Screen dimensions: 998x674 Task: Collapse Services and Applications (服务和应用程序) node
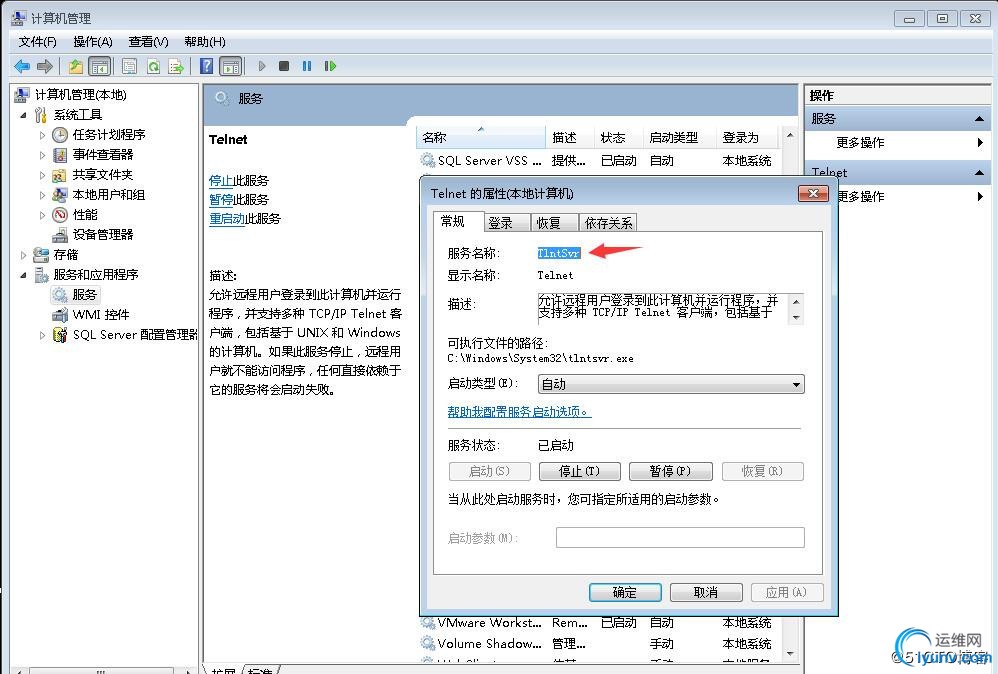click(x=23, y=275)
